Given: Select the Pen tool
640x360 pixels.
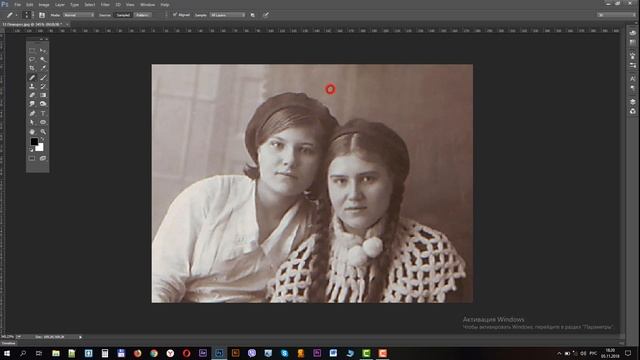Looking at the screenshot, I should [x=32, y=113].
